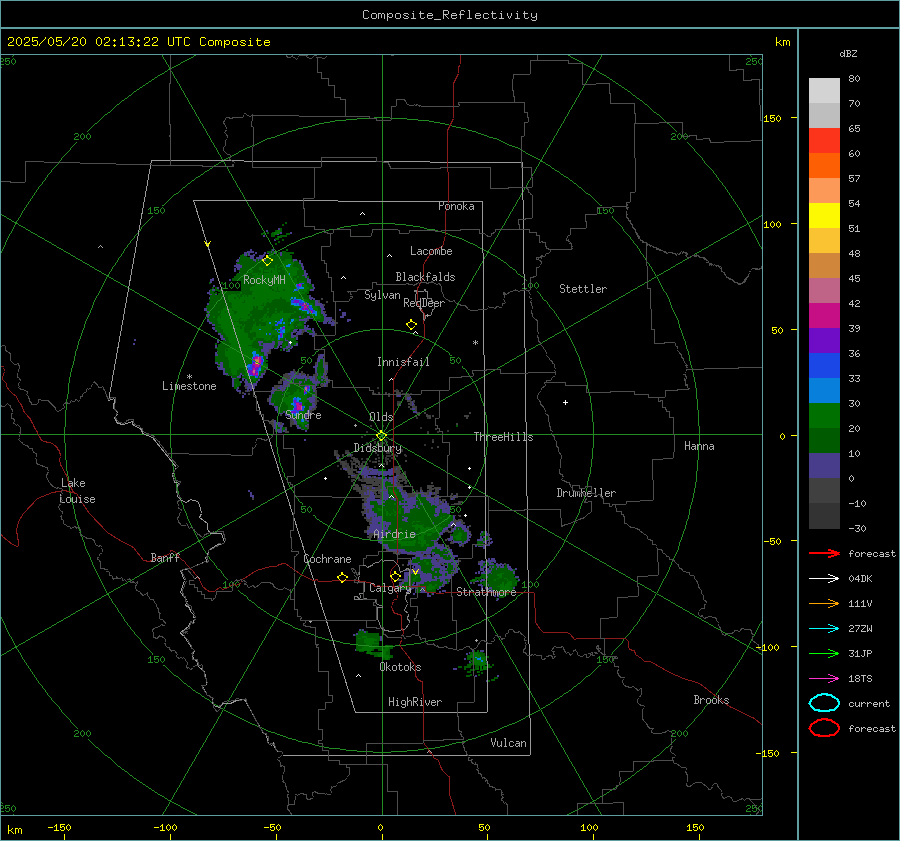900x841 pixels.
Task: Click the Drumheller label
Action: [586, 493]
